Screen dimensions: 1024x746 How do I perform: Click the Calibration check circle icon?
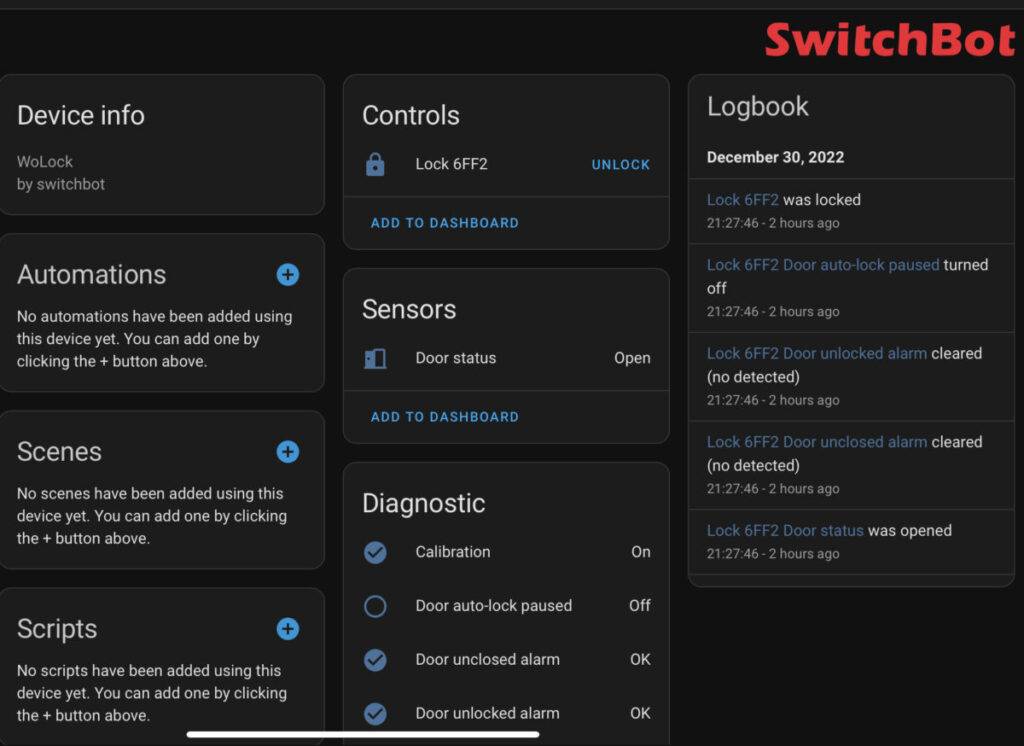tap(375, 552)
